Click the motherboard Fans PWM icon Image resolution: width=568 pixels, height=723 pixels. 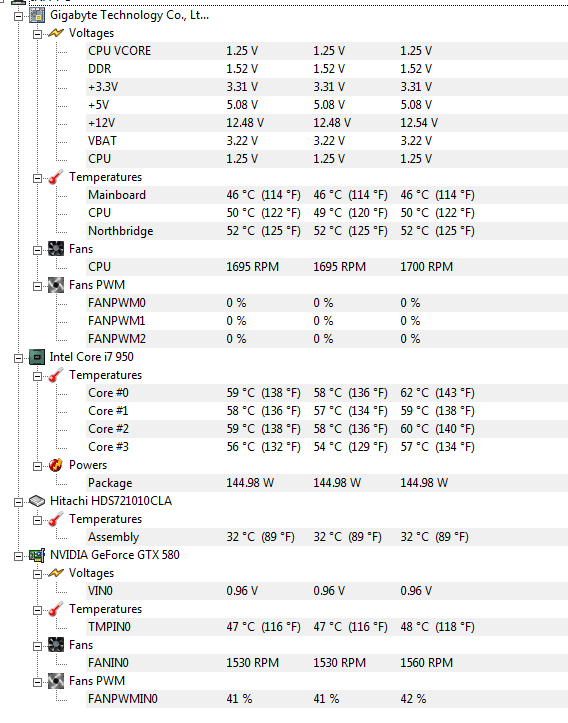56,285
